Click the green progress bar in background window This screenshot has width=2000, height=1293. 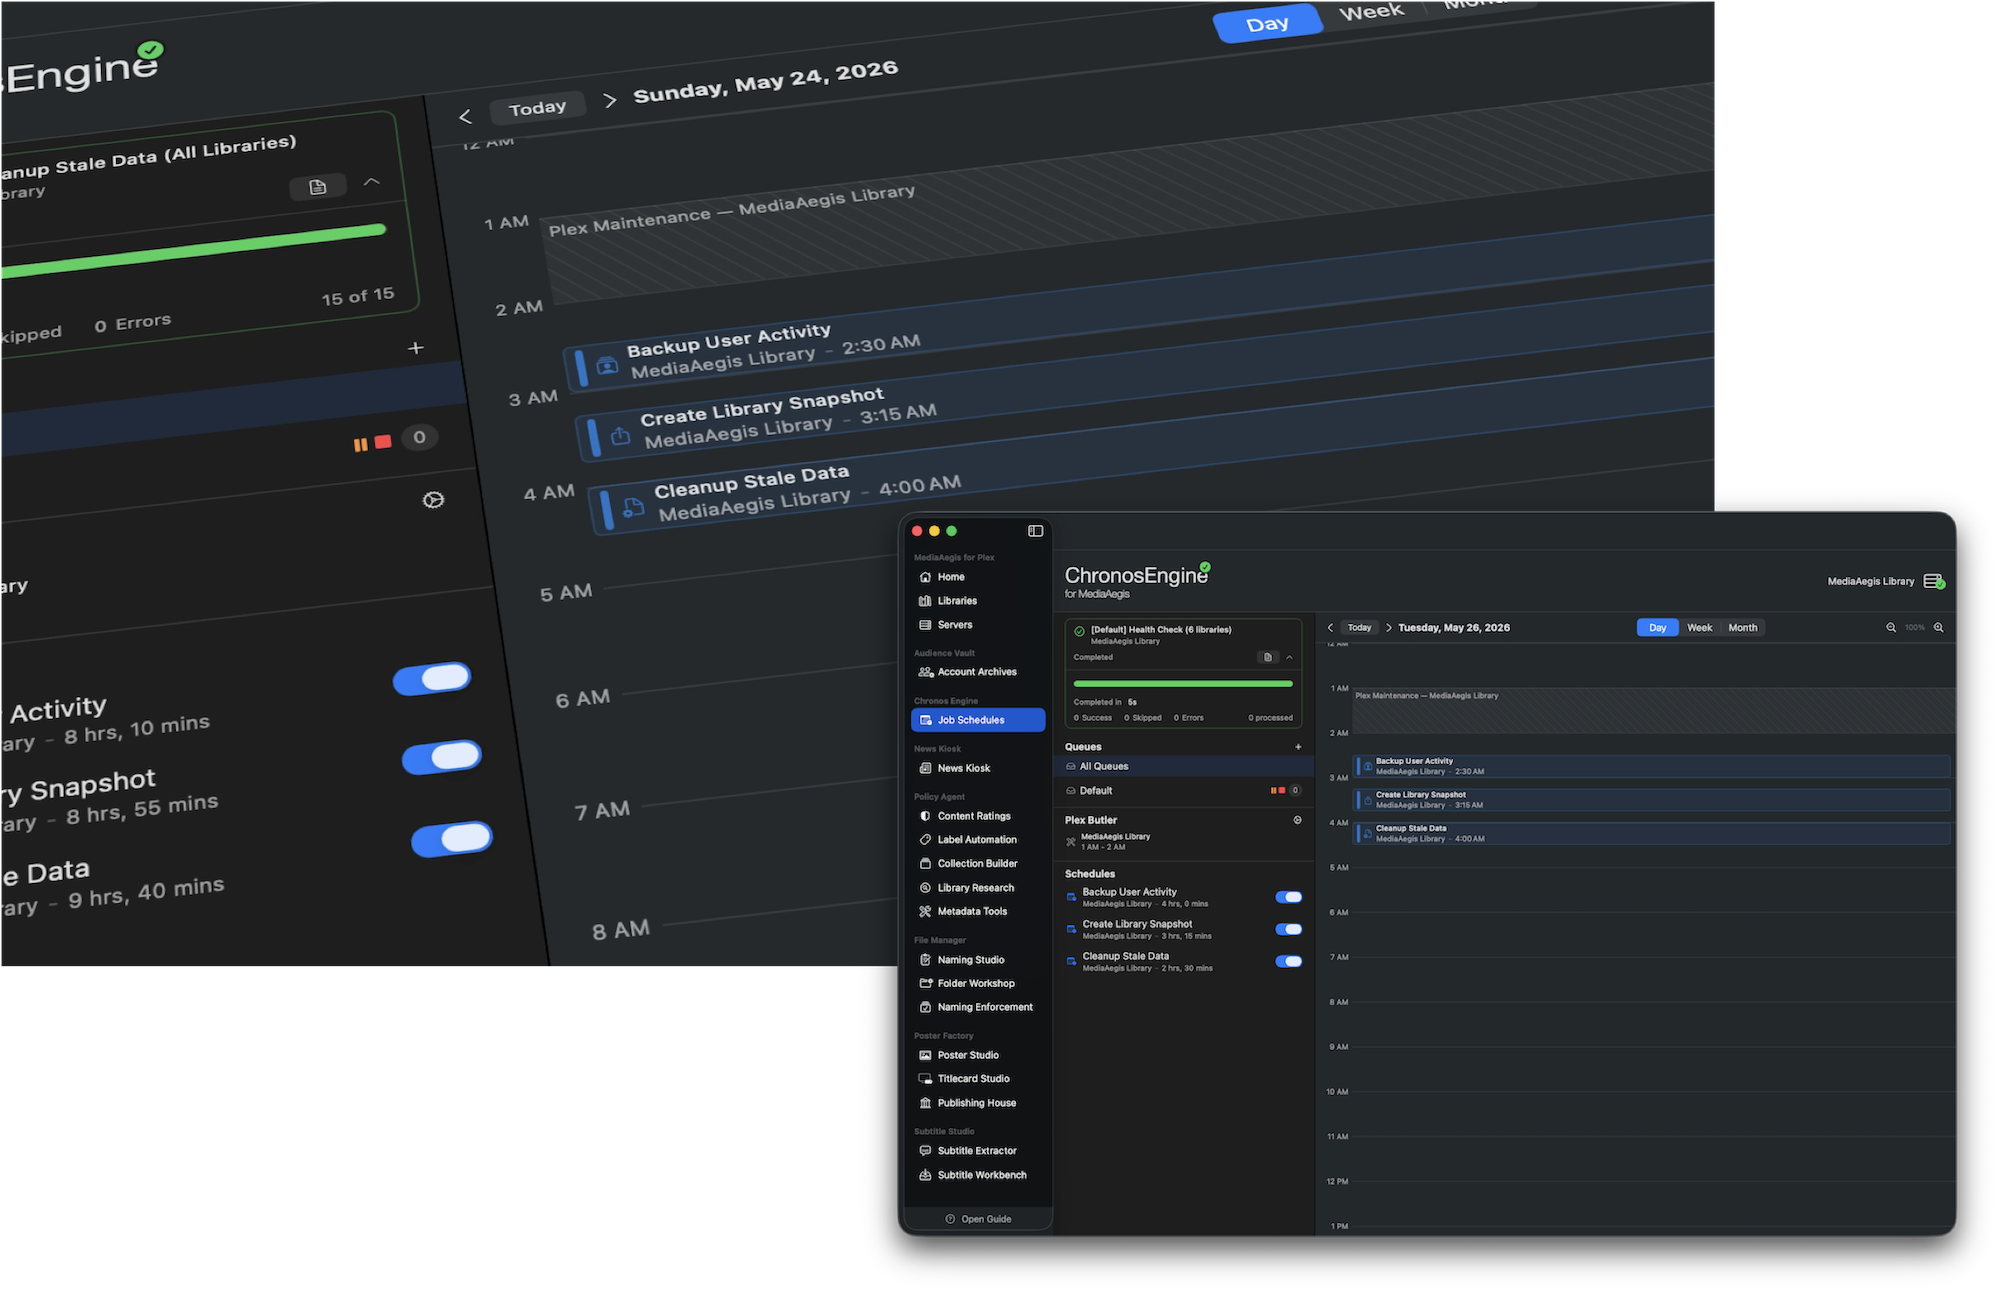pos(193,251)
